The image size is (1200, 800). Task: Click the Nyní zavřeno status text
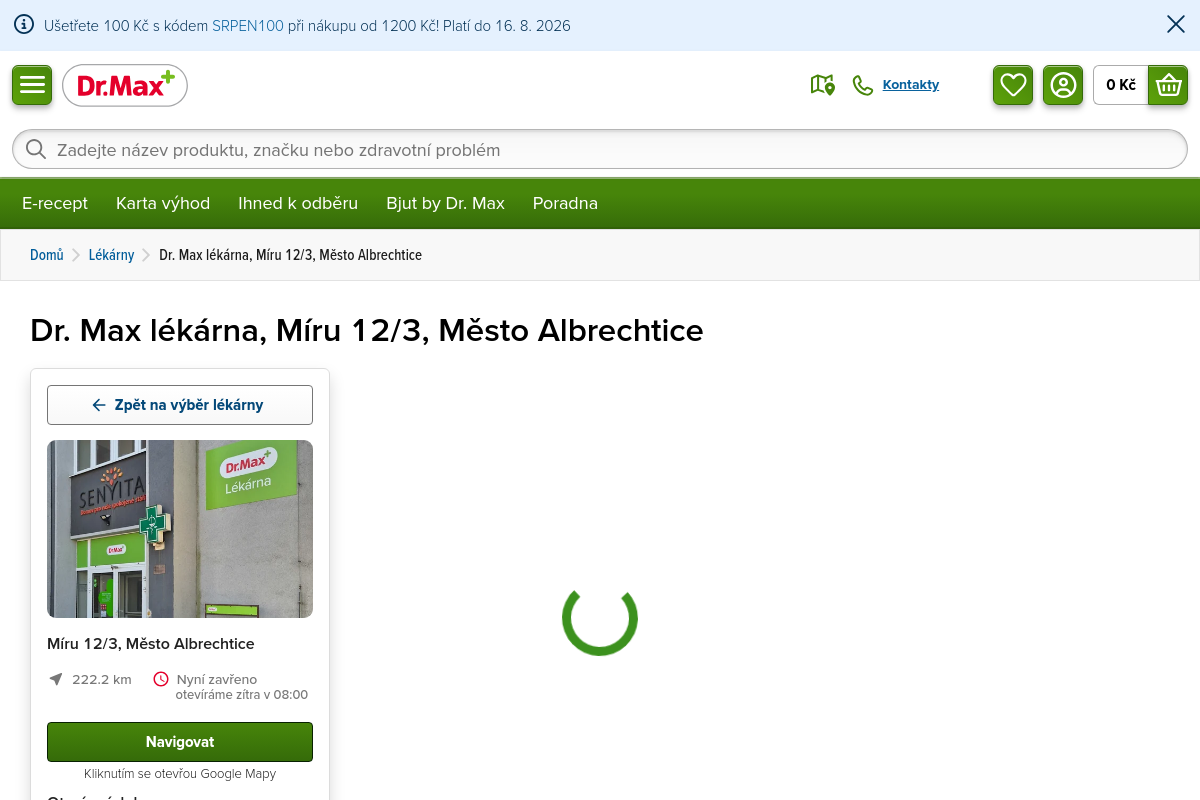[x=217, y=679]
